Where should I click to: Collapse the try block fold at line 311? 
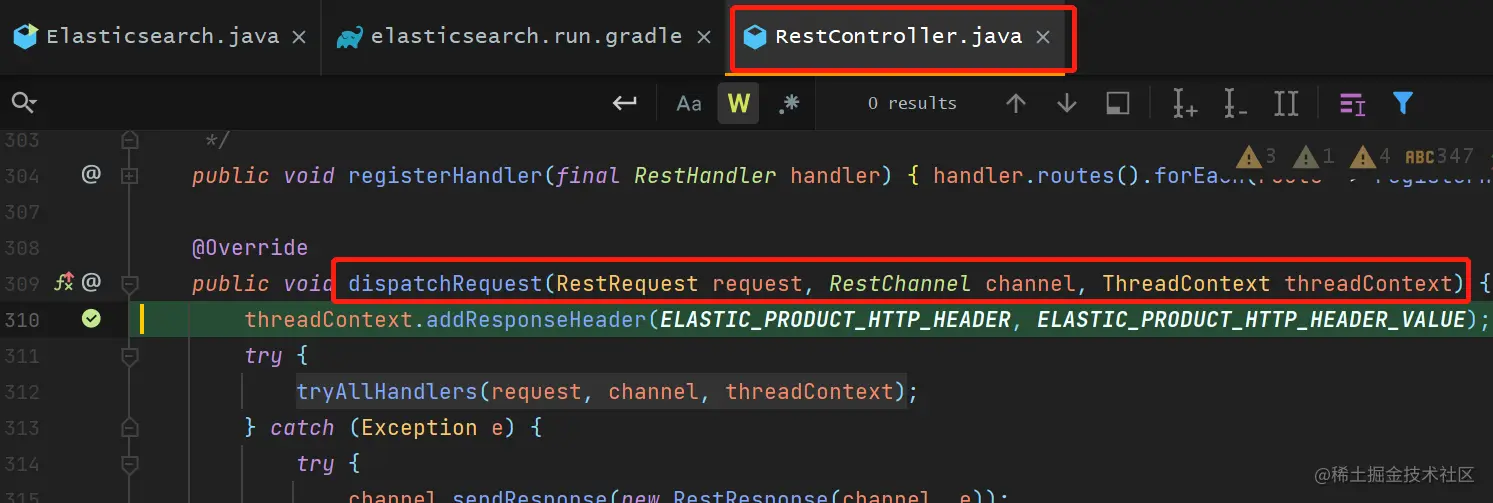click(x=129, y=356)
